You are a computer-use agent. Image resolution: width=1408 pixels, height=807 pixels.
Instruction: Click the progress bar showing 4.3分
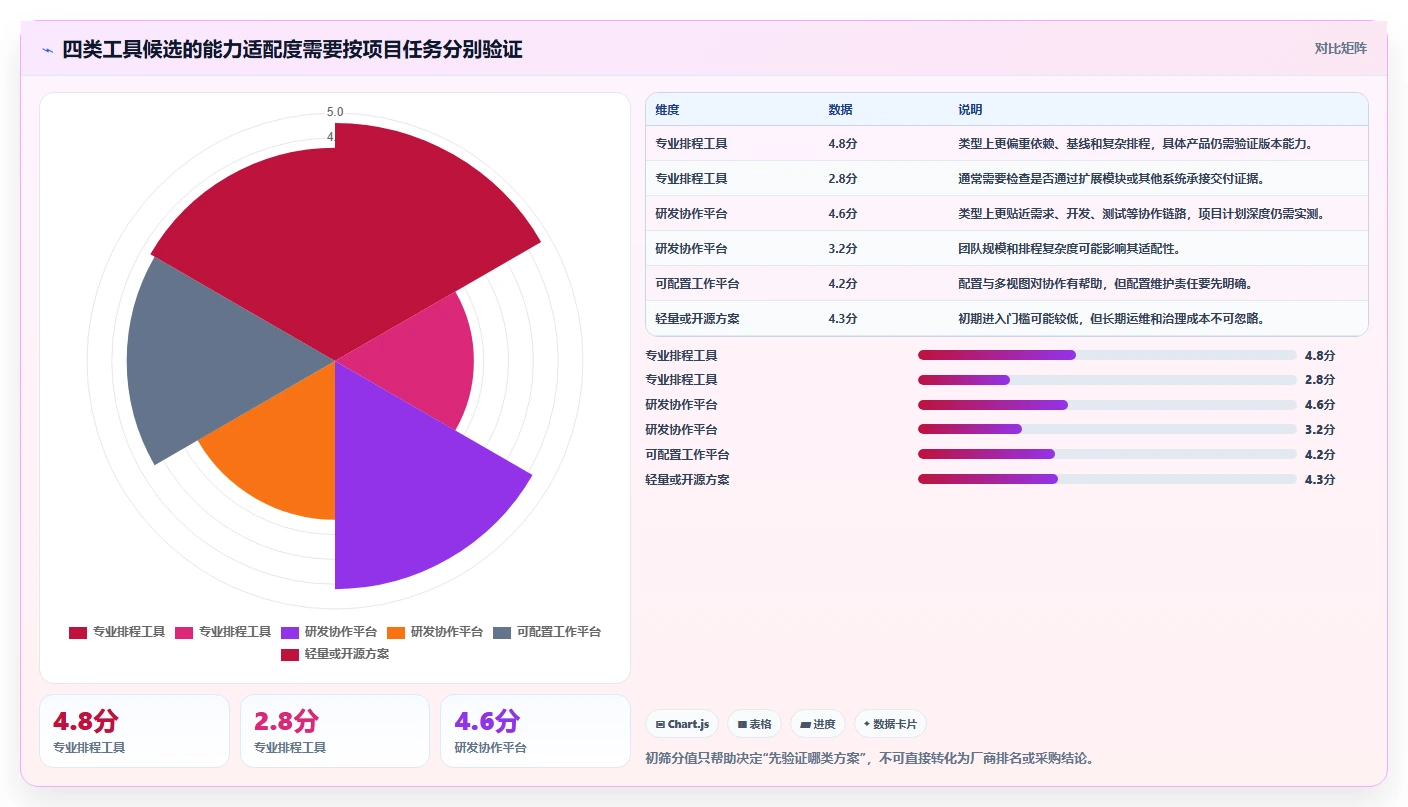pyautogui.click(x=1107, y=479)
